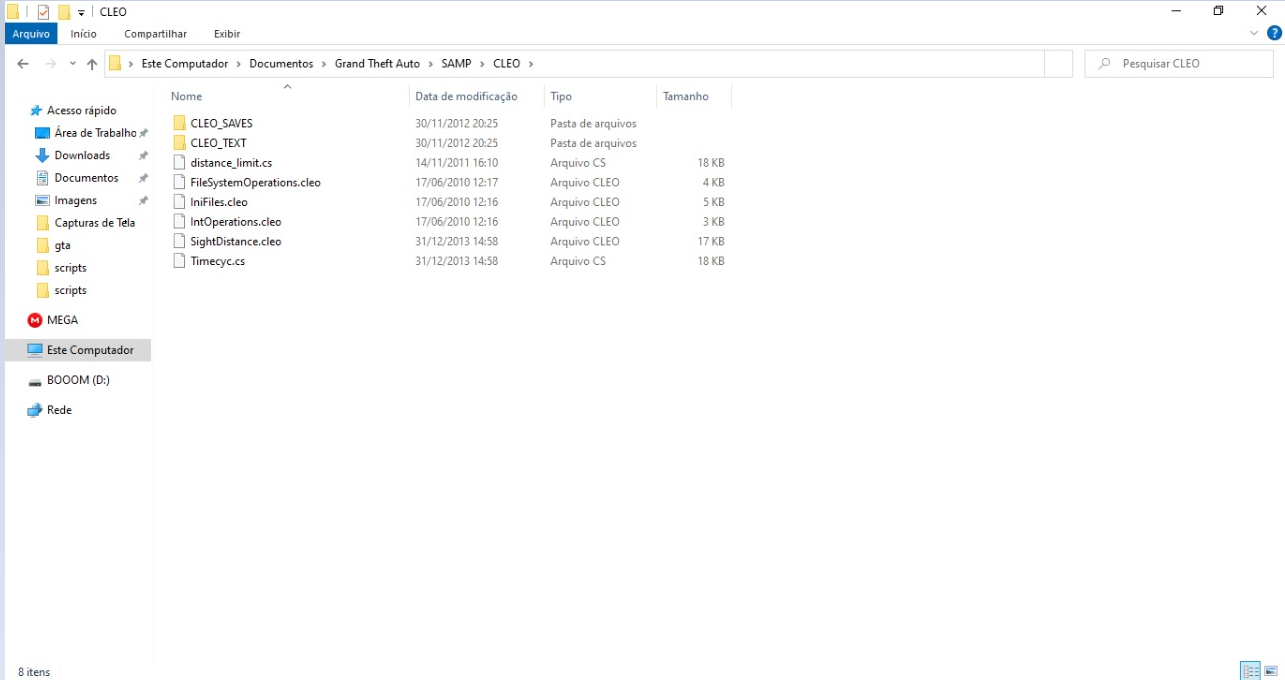This screenshot has height=680, width=1285.
Task: Click the Downloads pin icon
Action: tap(143, 156)
